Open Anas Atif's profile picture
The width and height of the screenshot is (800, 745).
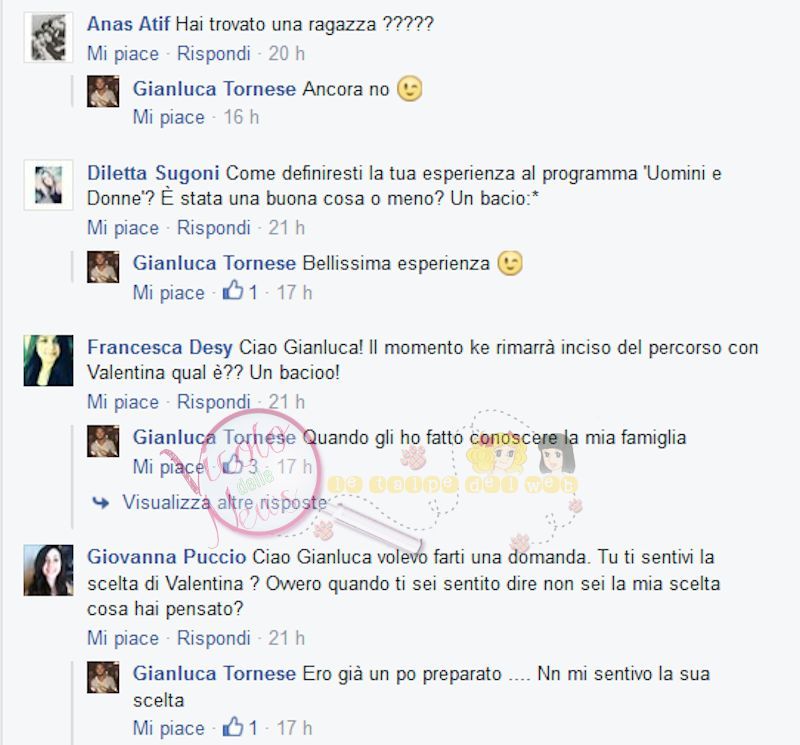point(48,38)
